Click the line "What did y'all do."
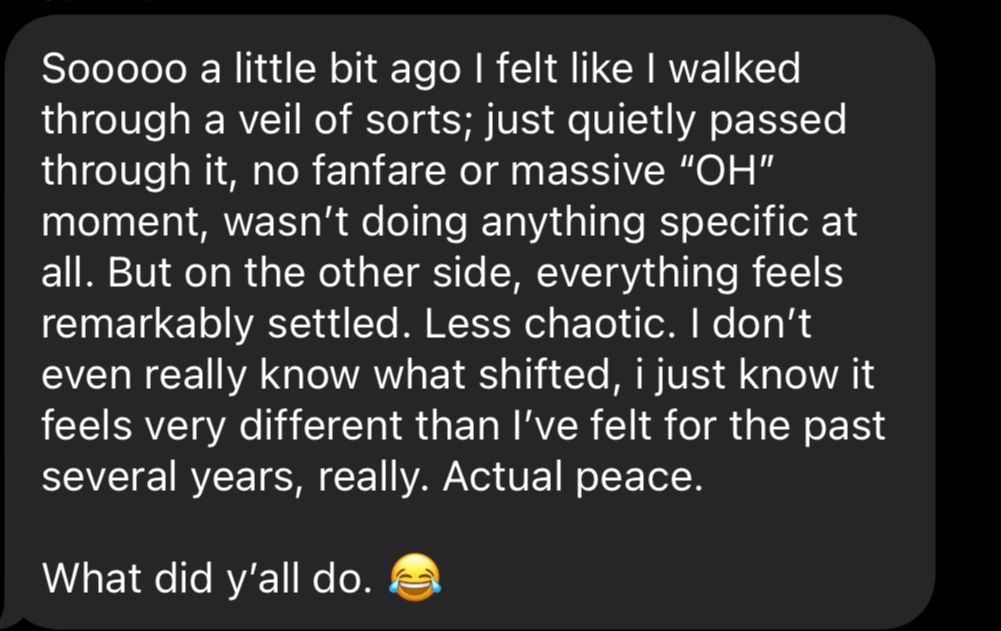This screenshot has height=631, width=1001. tap(207, 579)
